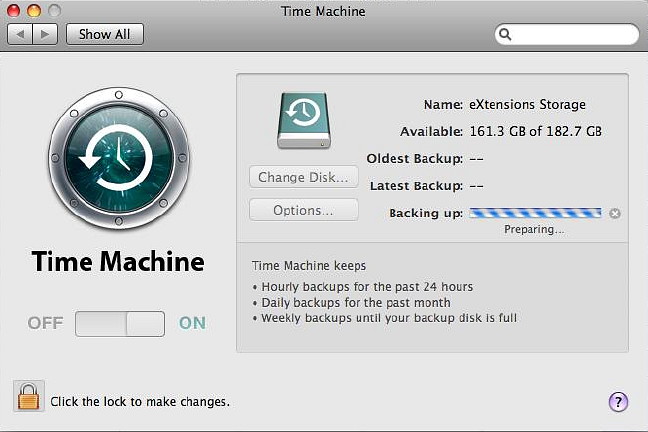Image resolution: width=648 pixels, height=432 pixels.
Task: Click the 'Available:' label
Action: coord(431,131)
